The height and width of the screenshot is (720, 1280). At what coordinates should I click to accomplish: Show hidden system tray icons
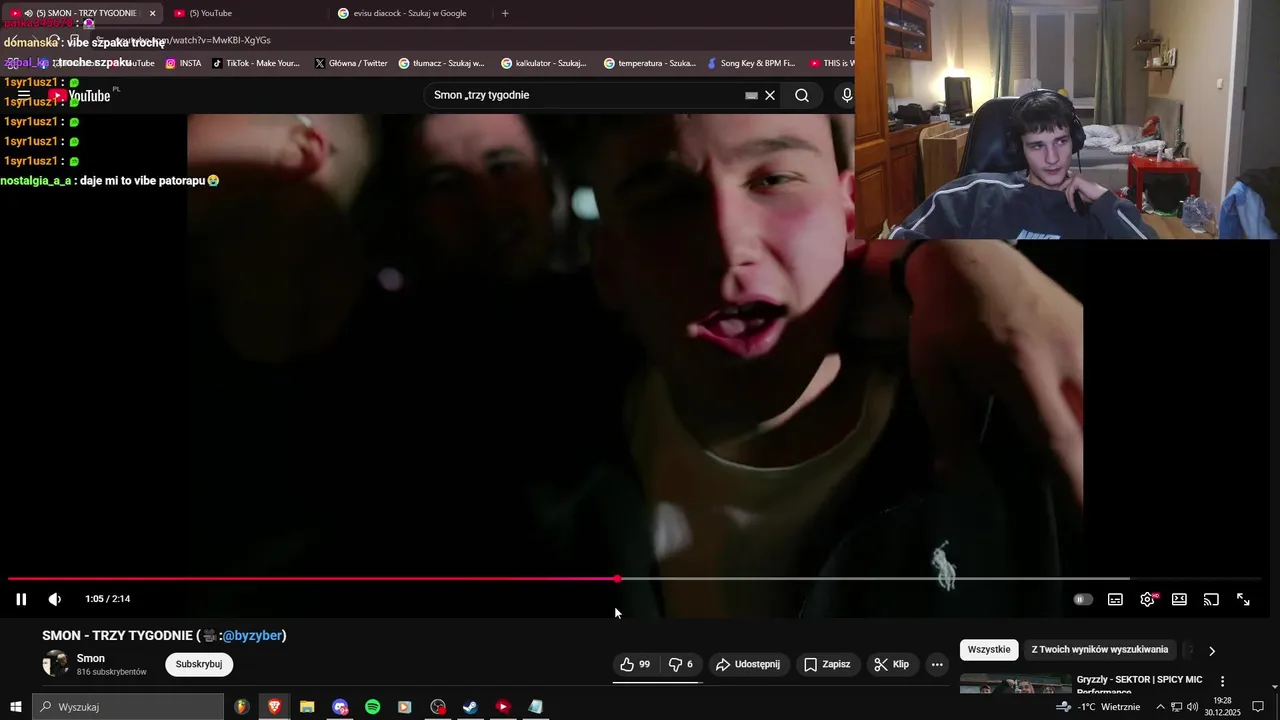1160,707
